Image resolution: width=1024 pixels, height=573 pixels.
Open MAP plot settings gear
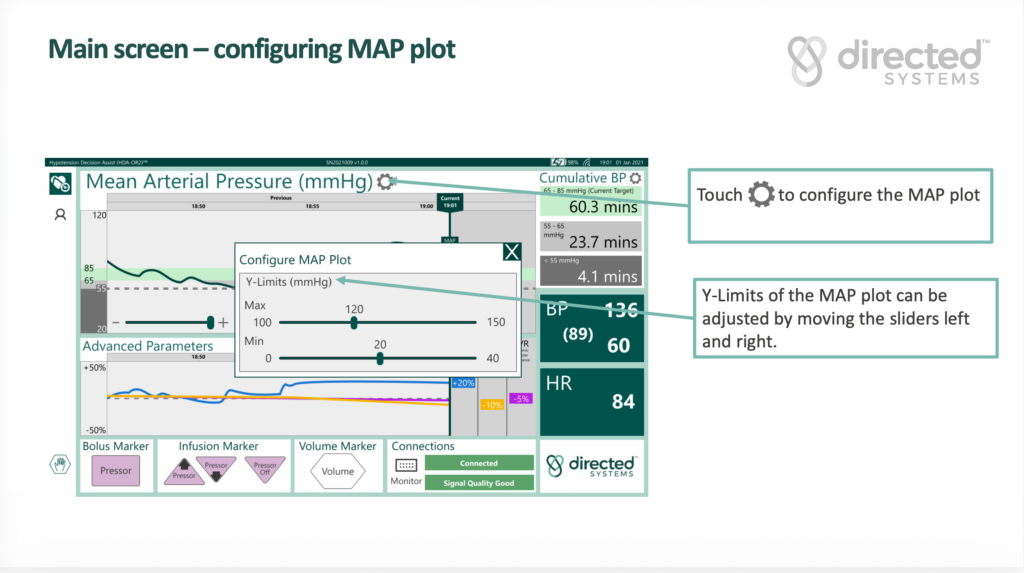point(387,181)
